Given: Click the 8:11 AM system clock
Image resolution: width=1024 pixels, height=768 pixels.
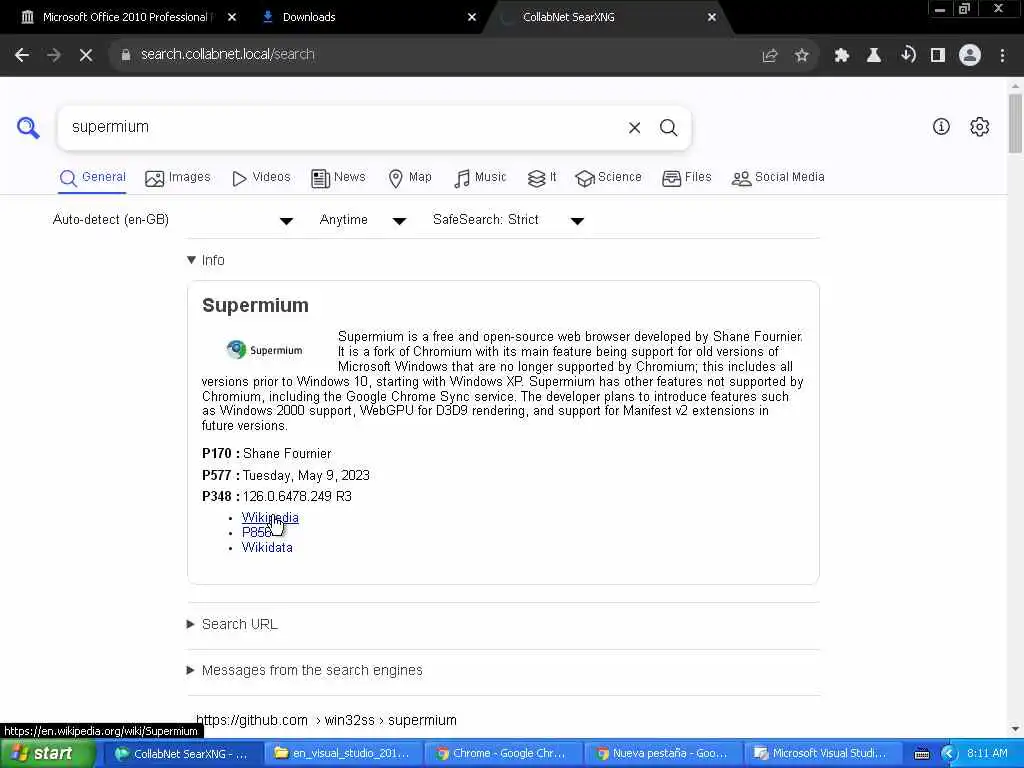Looking at the screenshot, I should [987, 754].
